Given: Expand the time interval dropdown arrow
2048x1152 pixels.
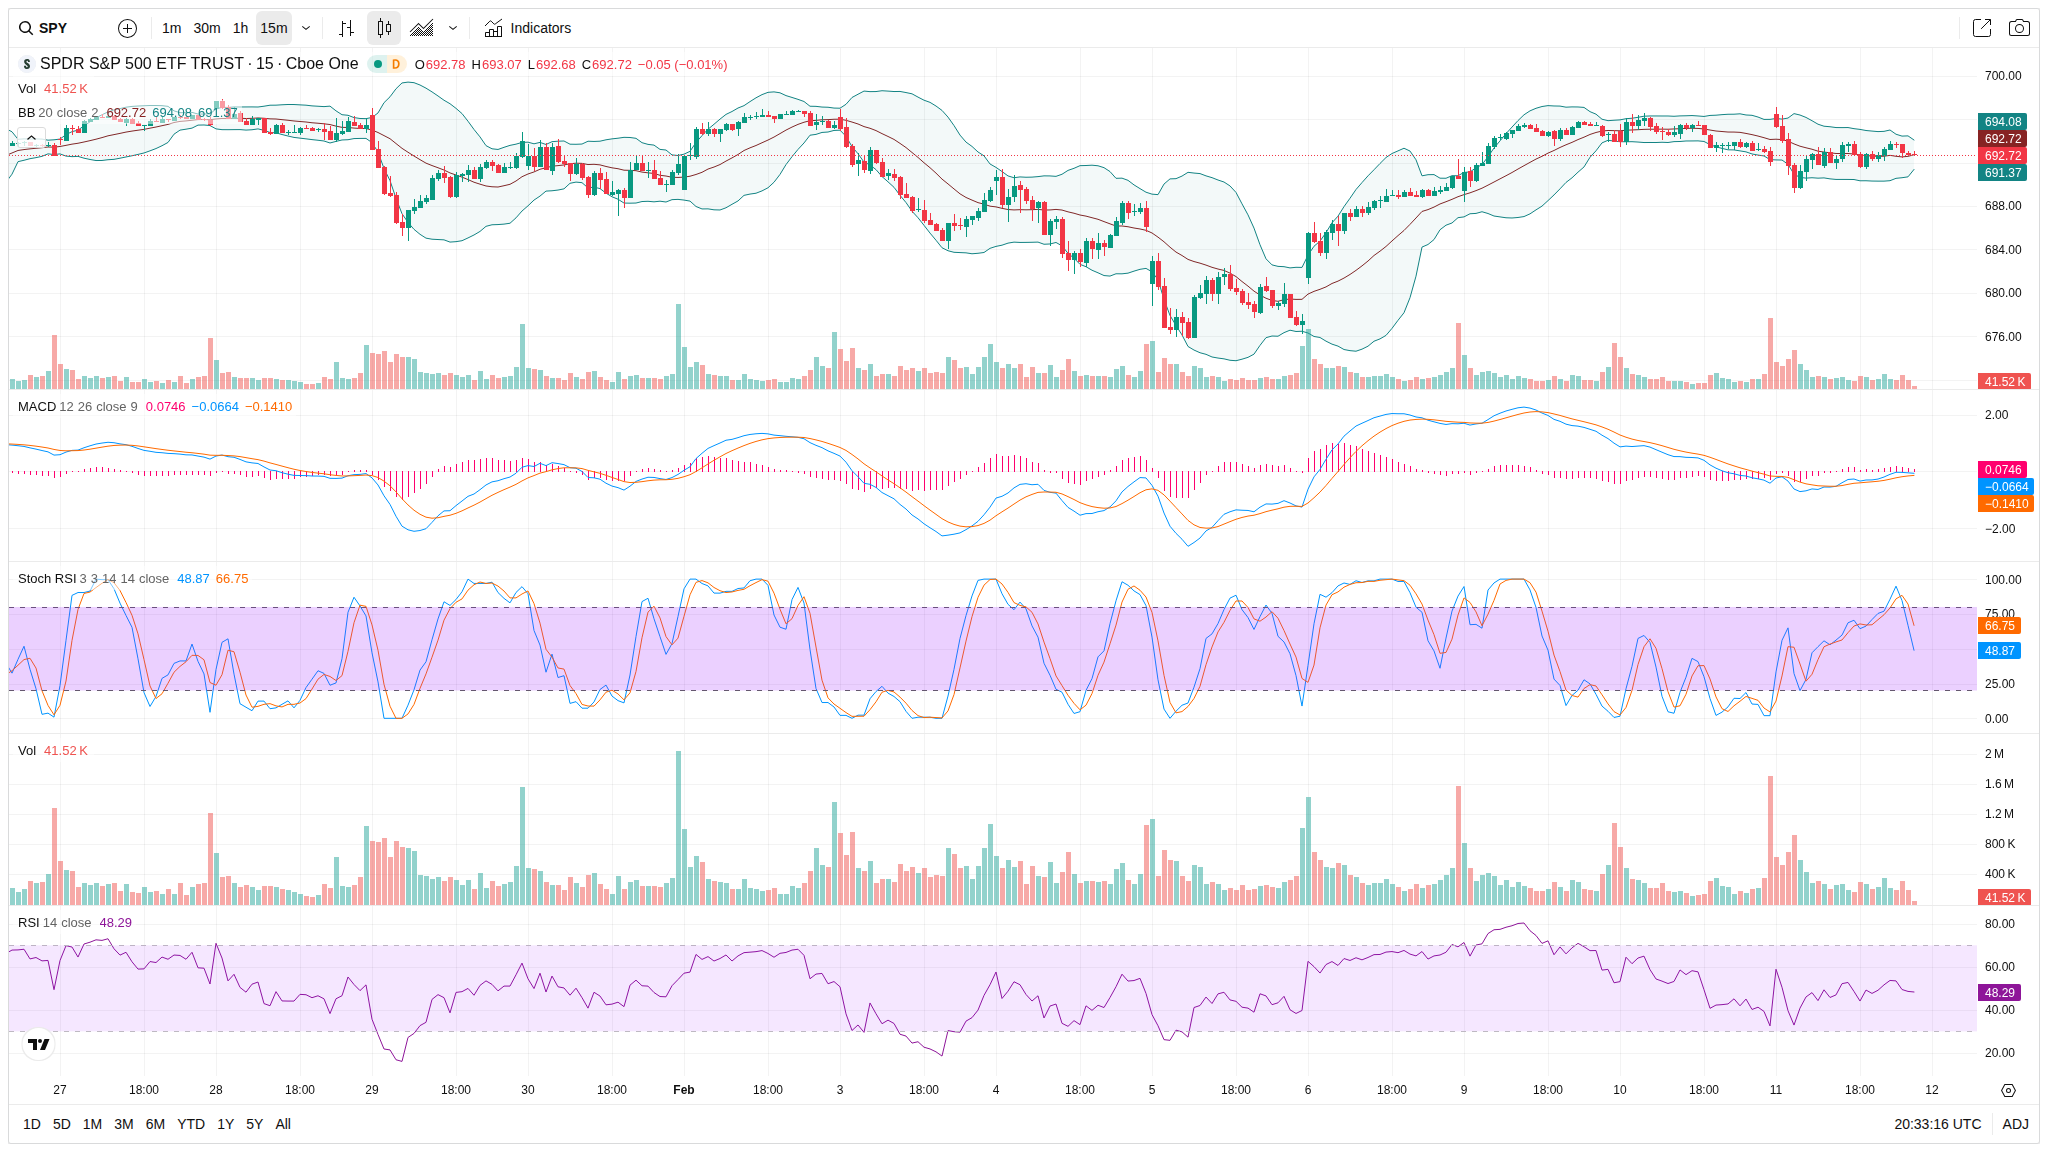Looking at the screenshot, I should tap(306, 28).
